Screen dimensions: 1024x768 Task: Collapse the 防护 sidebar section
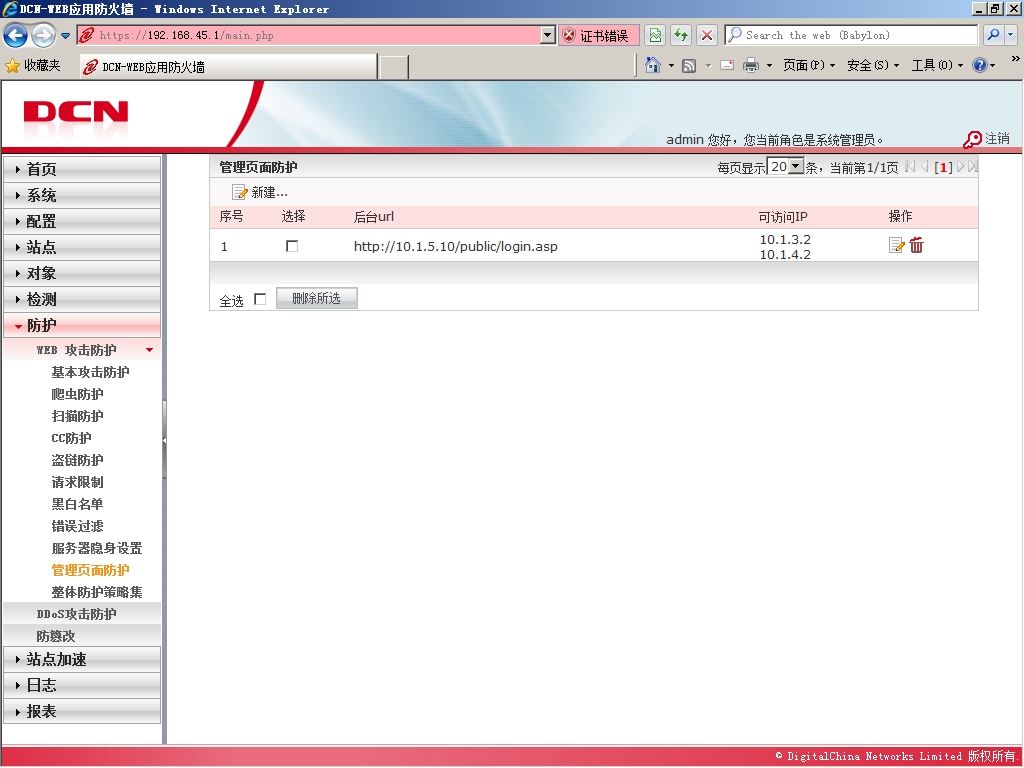(82, 325)
